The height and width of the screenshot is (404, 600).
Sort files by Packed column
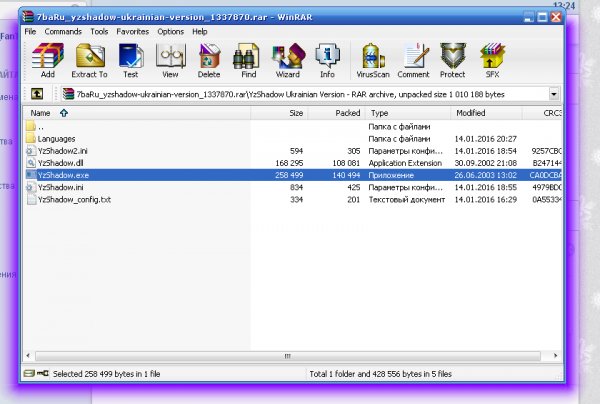click(x=337, y=113)
